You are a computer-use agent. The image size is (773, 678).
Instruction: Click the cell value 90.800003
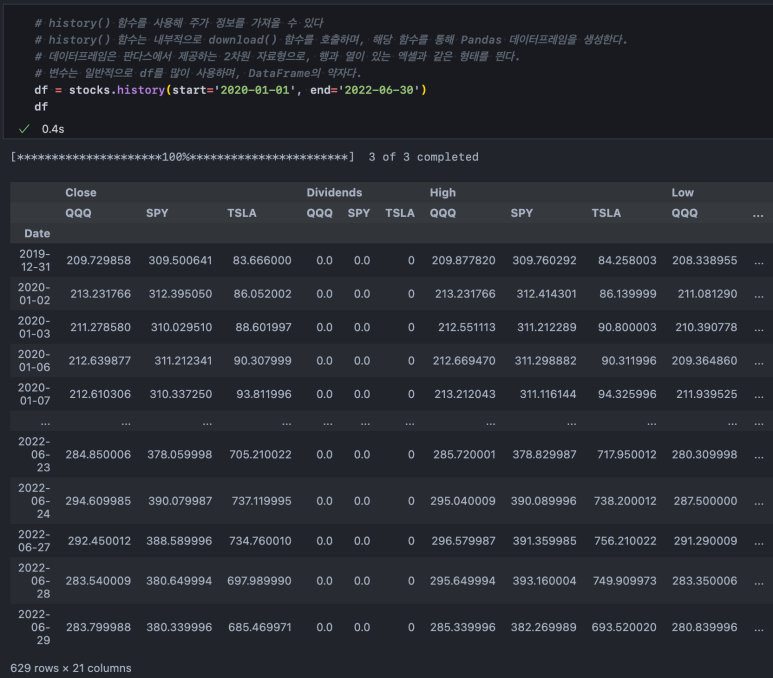tap(627, 327)
